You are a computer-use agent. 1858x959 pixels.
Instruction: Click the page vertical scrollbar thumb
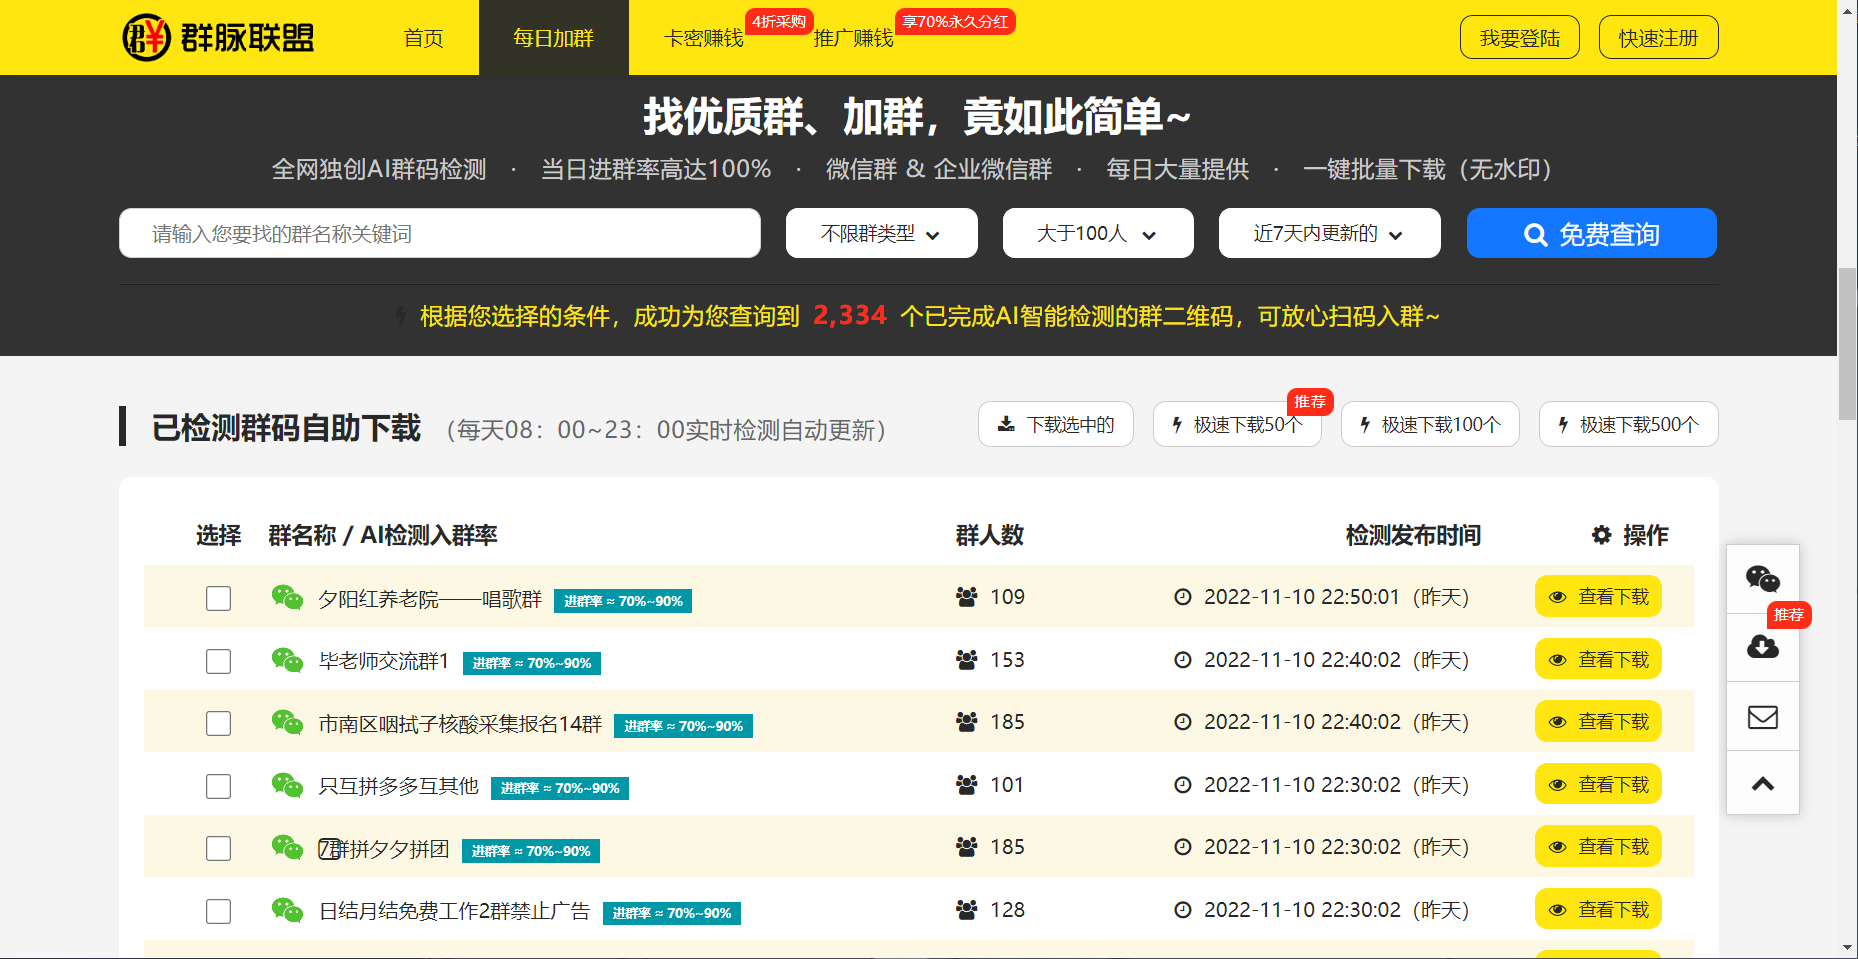(1848, 345)
